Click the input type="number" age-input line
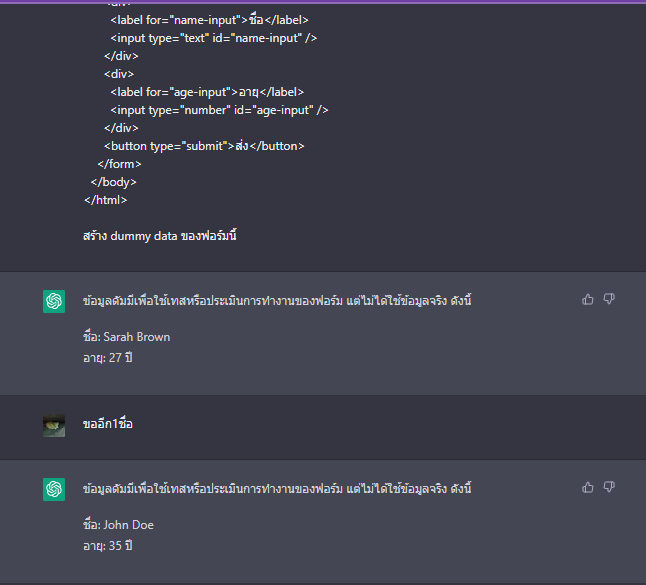646x585 pixels. point(219,110)
